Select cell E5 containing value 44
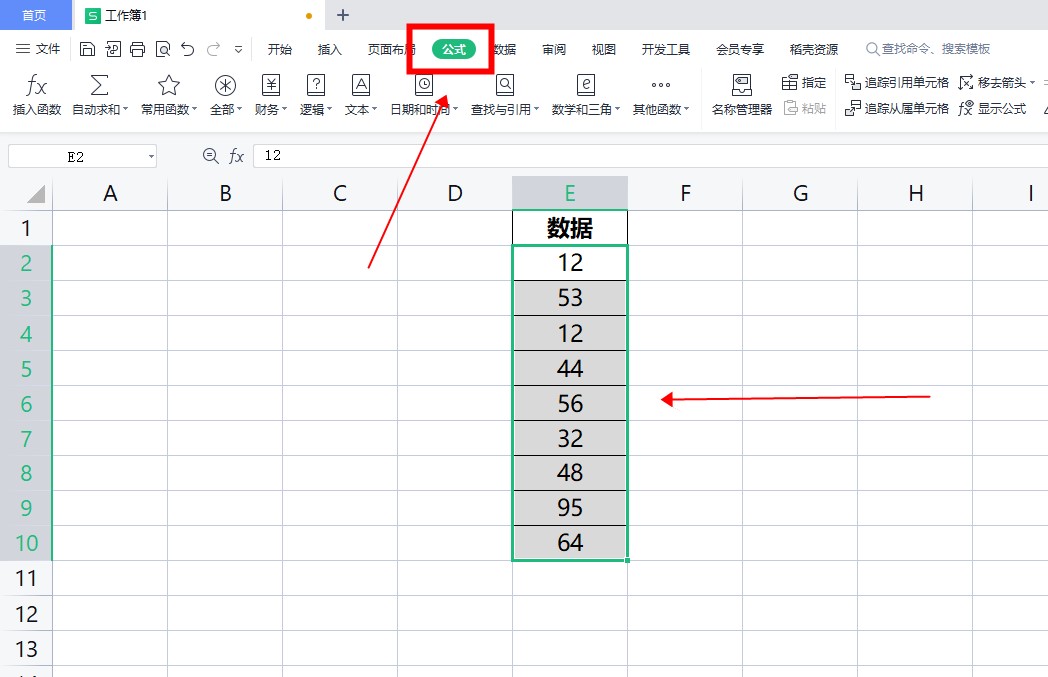Screen dimensions: 1048x677 569,367
